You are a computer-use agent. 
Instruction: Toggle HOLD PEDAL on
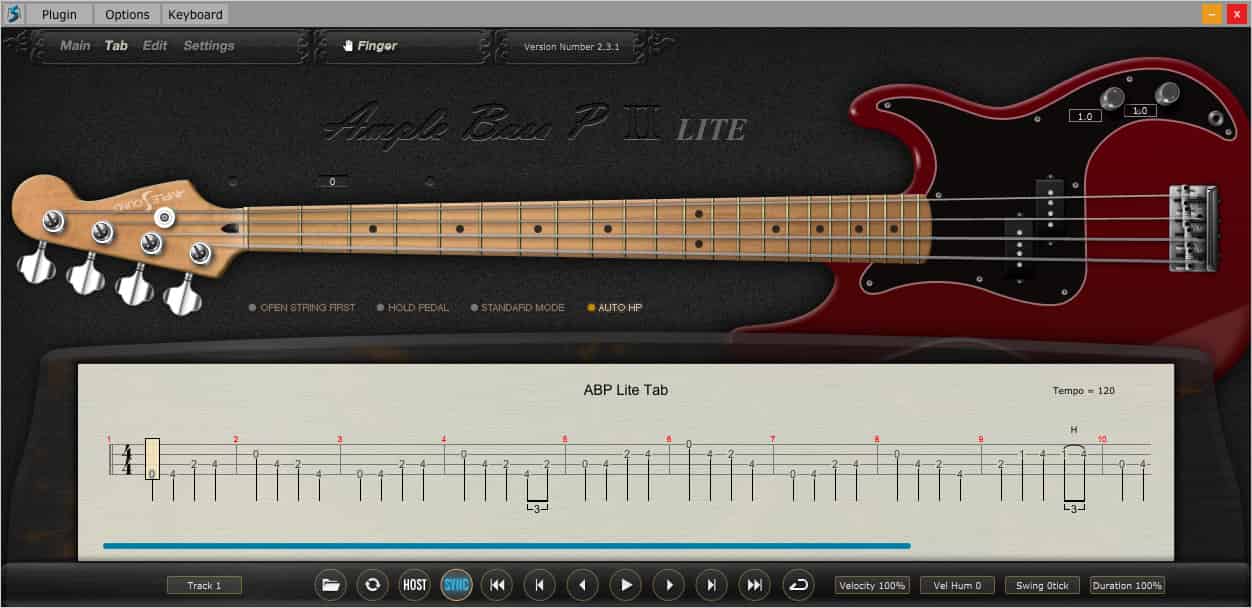(412, 307)
